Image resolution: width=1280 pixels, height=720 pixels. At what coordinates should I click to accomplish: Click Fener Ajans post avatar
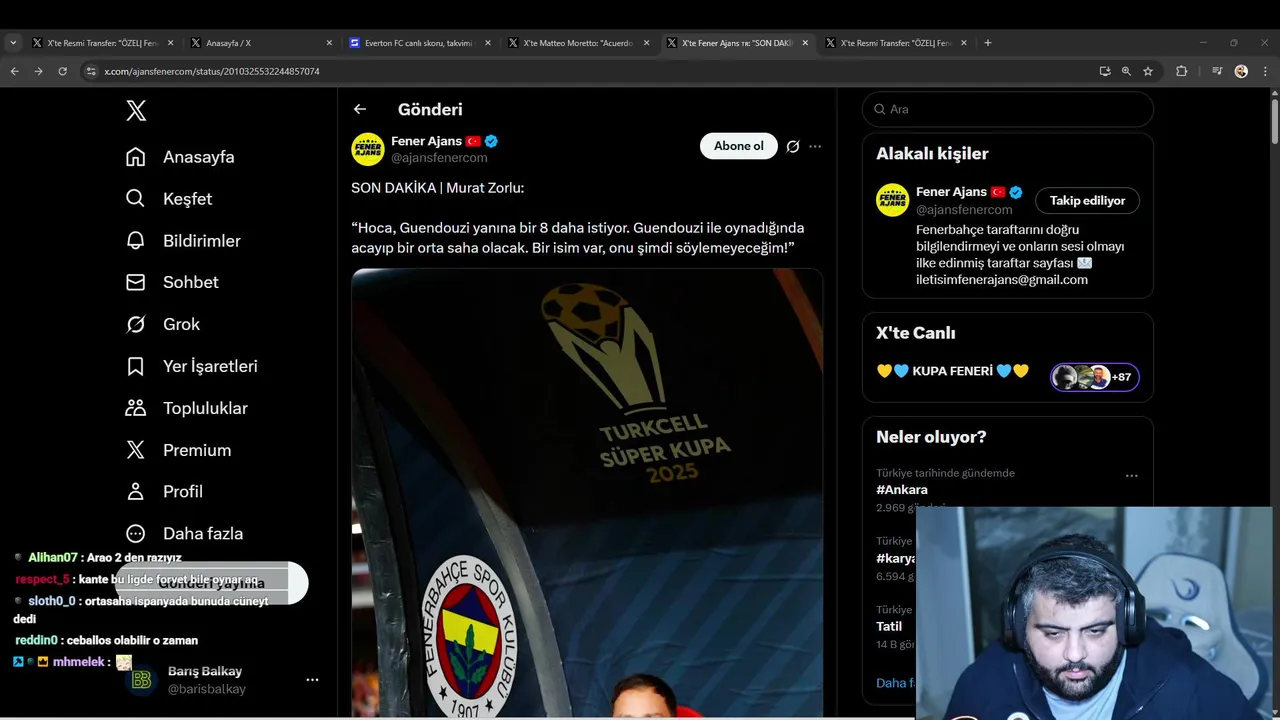click(x=368, y=149)
